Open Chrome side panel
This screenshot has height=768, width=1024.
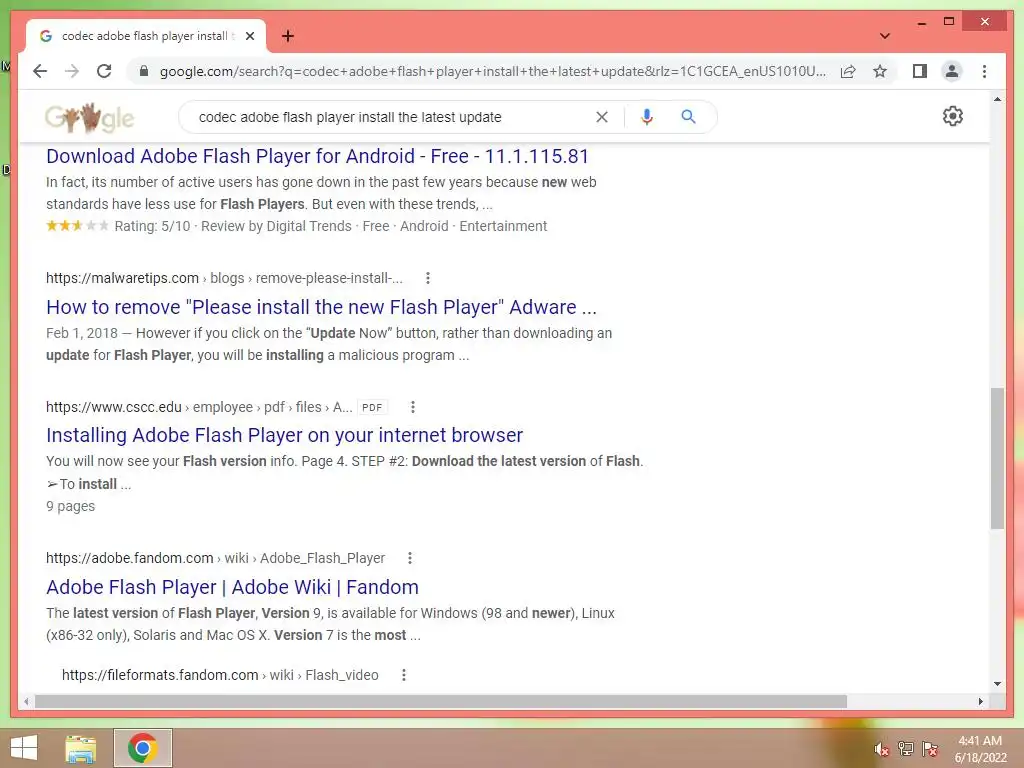tap(920, 71)
